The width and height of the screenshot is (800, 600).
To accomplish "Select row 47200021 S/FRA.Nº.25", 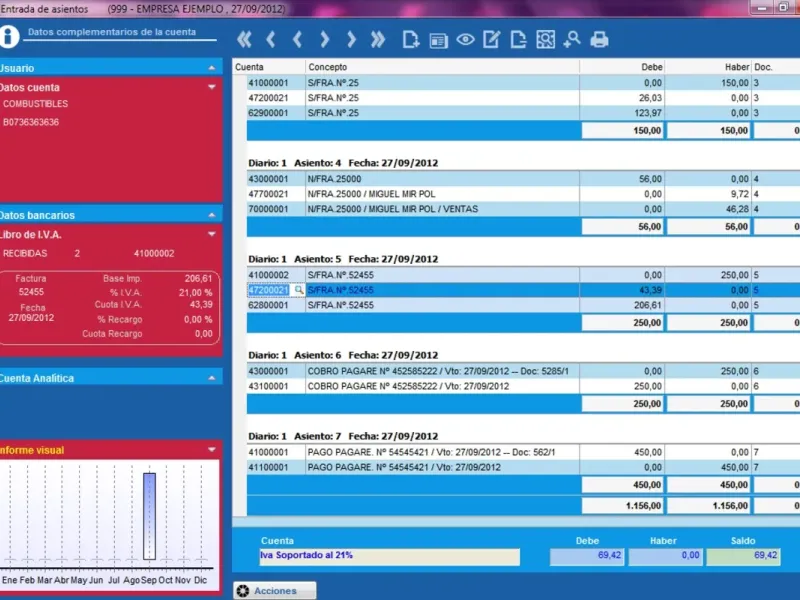I will click(523, 98).
